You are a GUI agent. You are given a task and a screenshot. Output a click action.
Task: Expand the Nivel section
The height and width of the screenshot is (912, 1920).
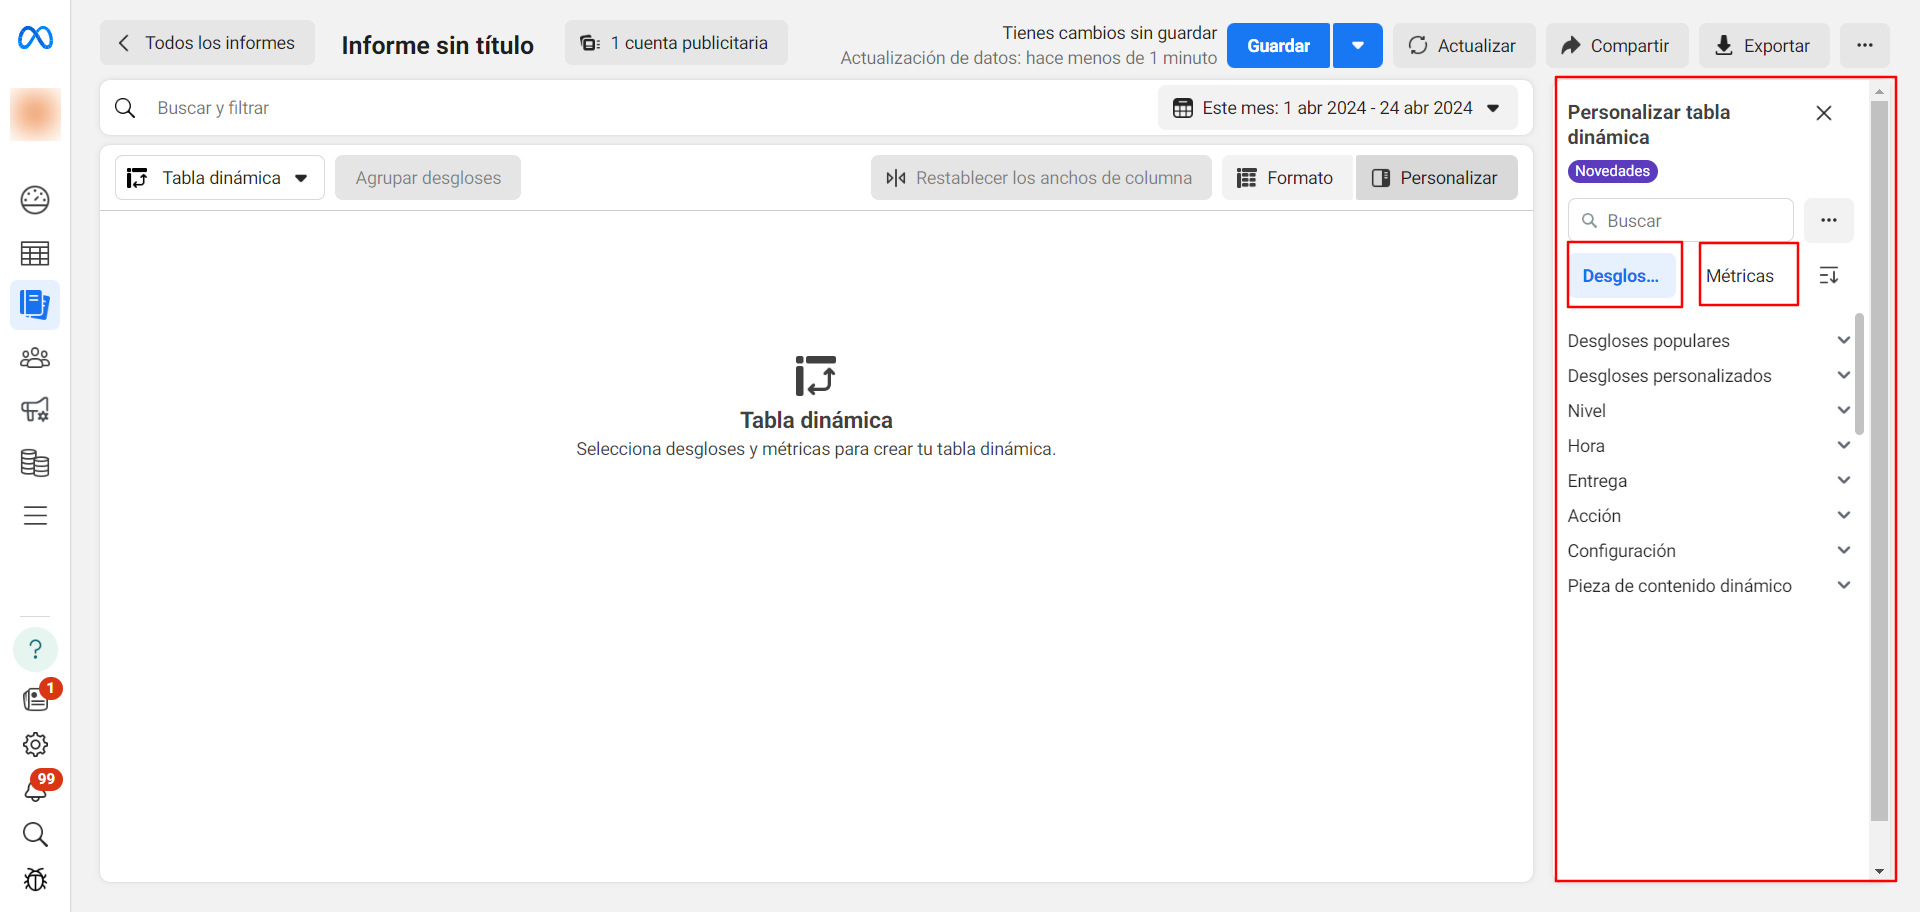1709,411
